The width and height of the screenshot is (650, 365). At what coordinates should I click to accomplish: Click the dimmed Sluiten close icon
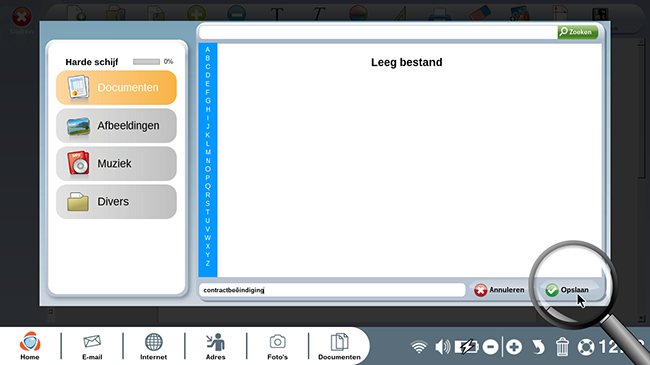tap(22, 21)
